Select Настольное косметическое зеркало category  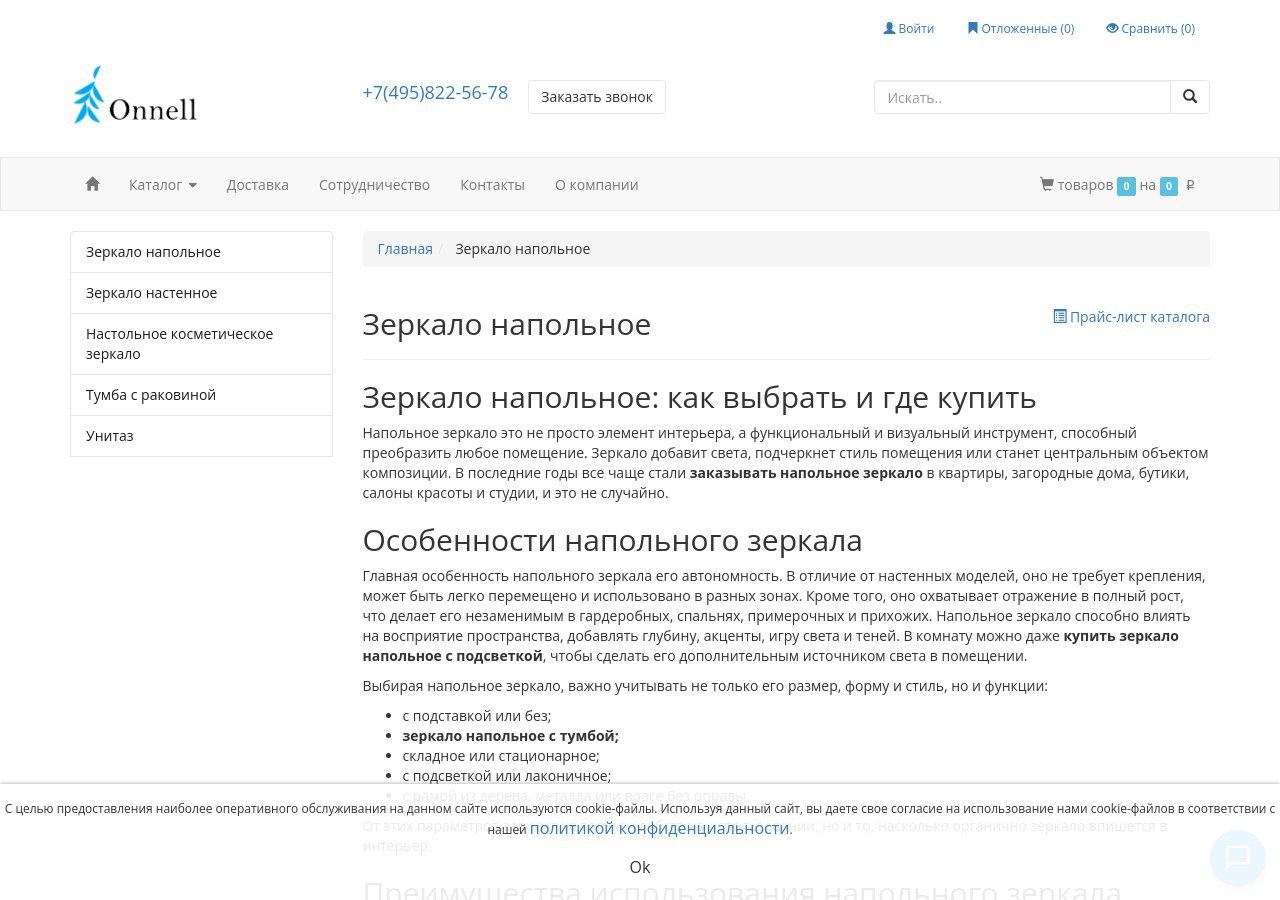(201, 344)
